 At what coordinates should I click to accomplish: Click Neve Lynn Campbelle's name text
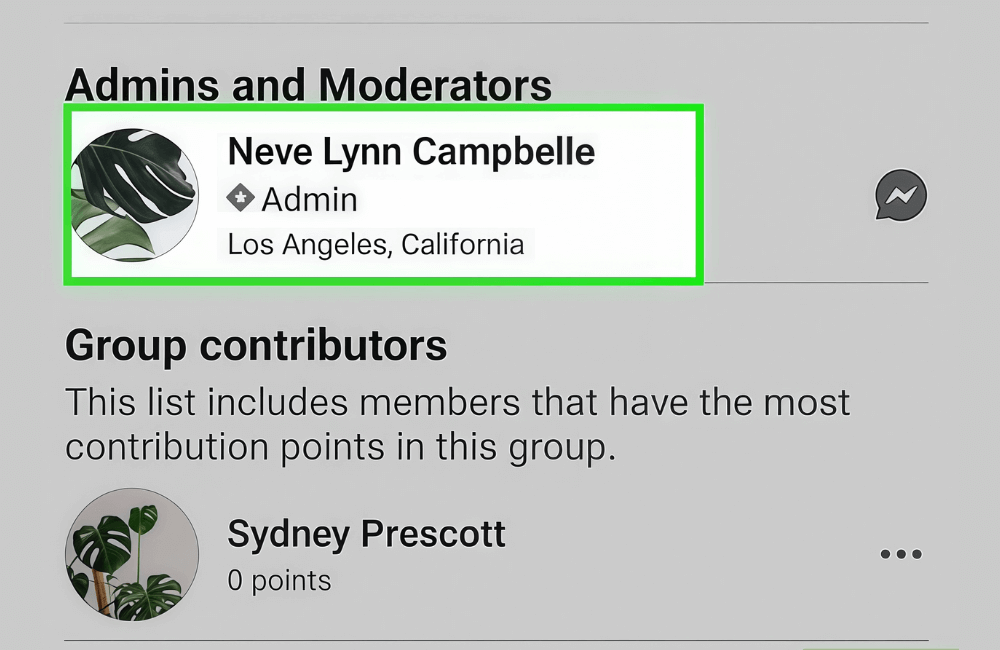[412, 152]
